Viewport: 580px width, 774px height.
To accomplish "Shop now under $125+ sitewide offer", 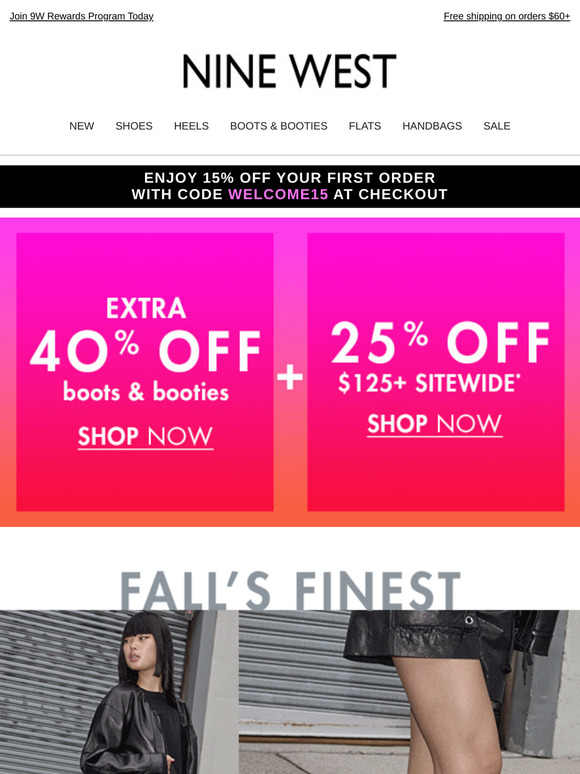I will pyautogui.click(x=434, y=424).
